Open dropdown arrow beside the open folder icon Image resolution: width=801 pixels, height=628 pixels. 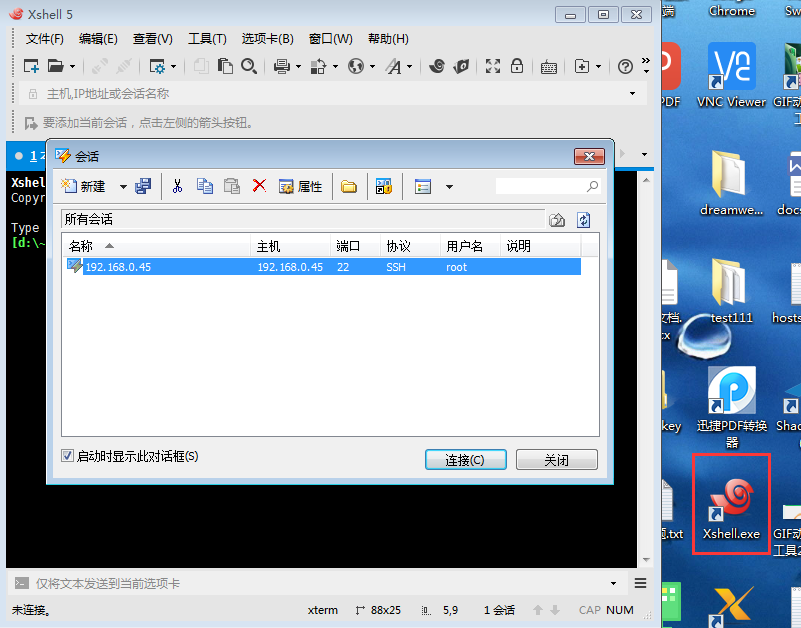click(72, 66)
